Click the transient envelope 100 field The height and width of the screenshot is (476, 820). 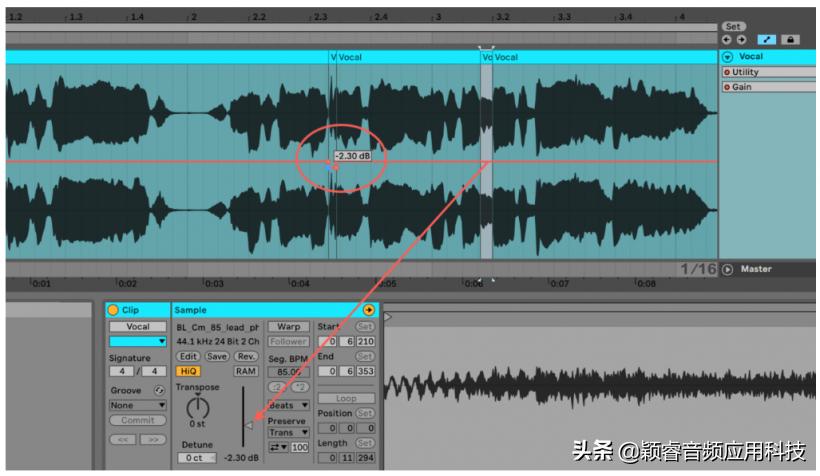tap(300, 447)
